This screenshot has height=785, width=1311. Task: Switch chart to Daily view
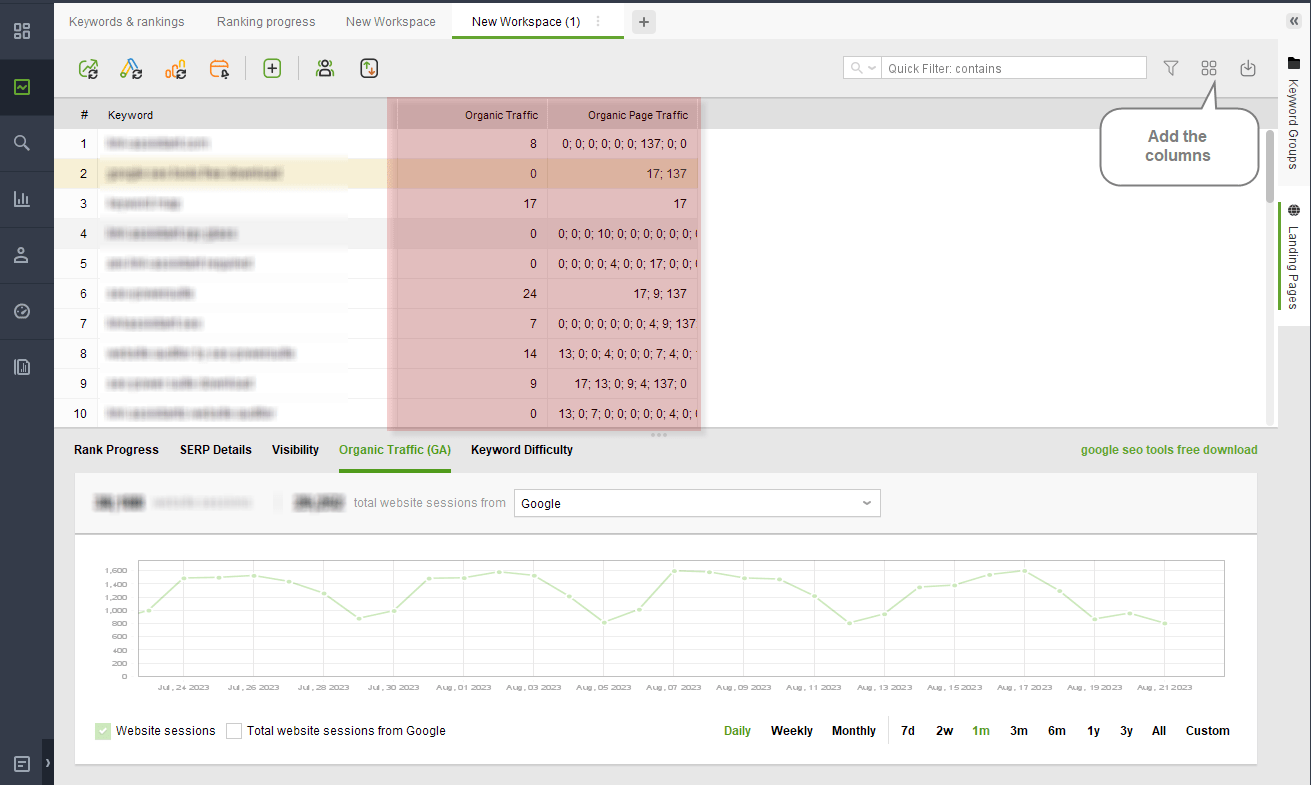point(738,731)
